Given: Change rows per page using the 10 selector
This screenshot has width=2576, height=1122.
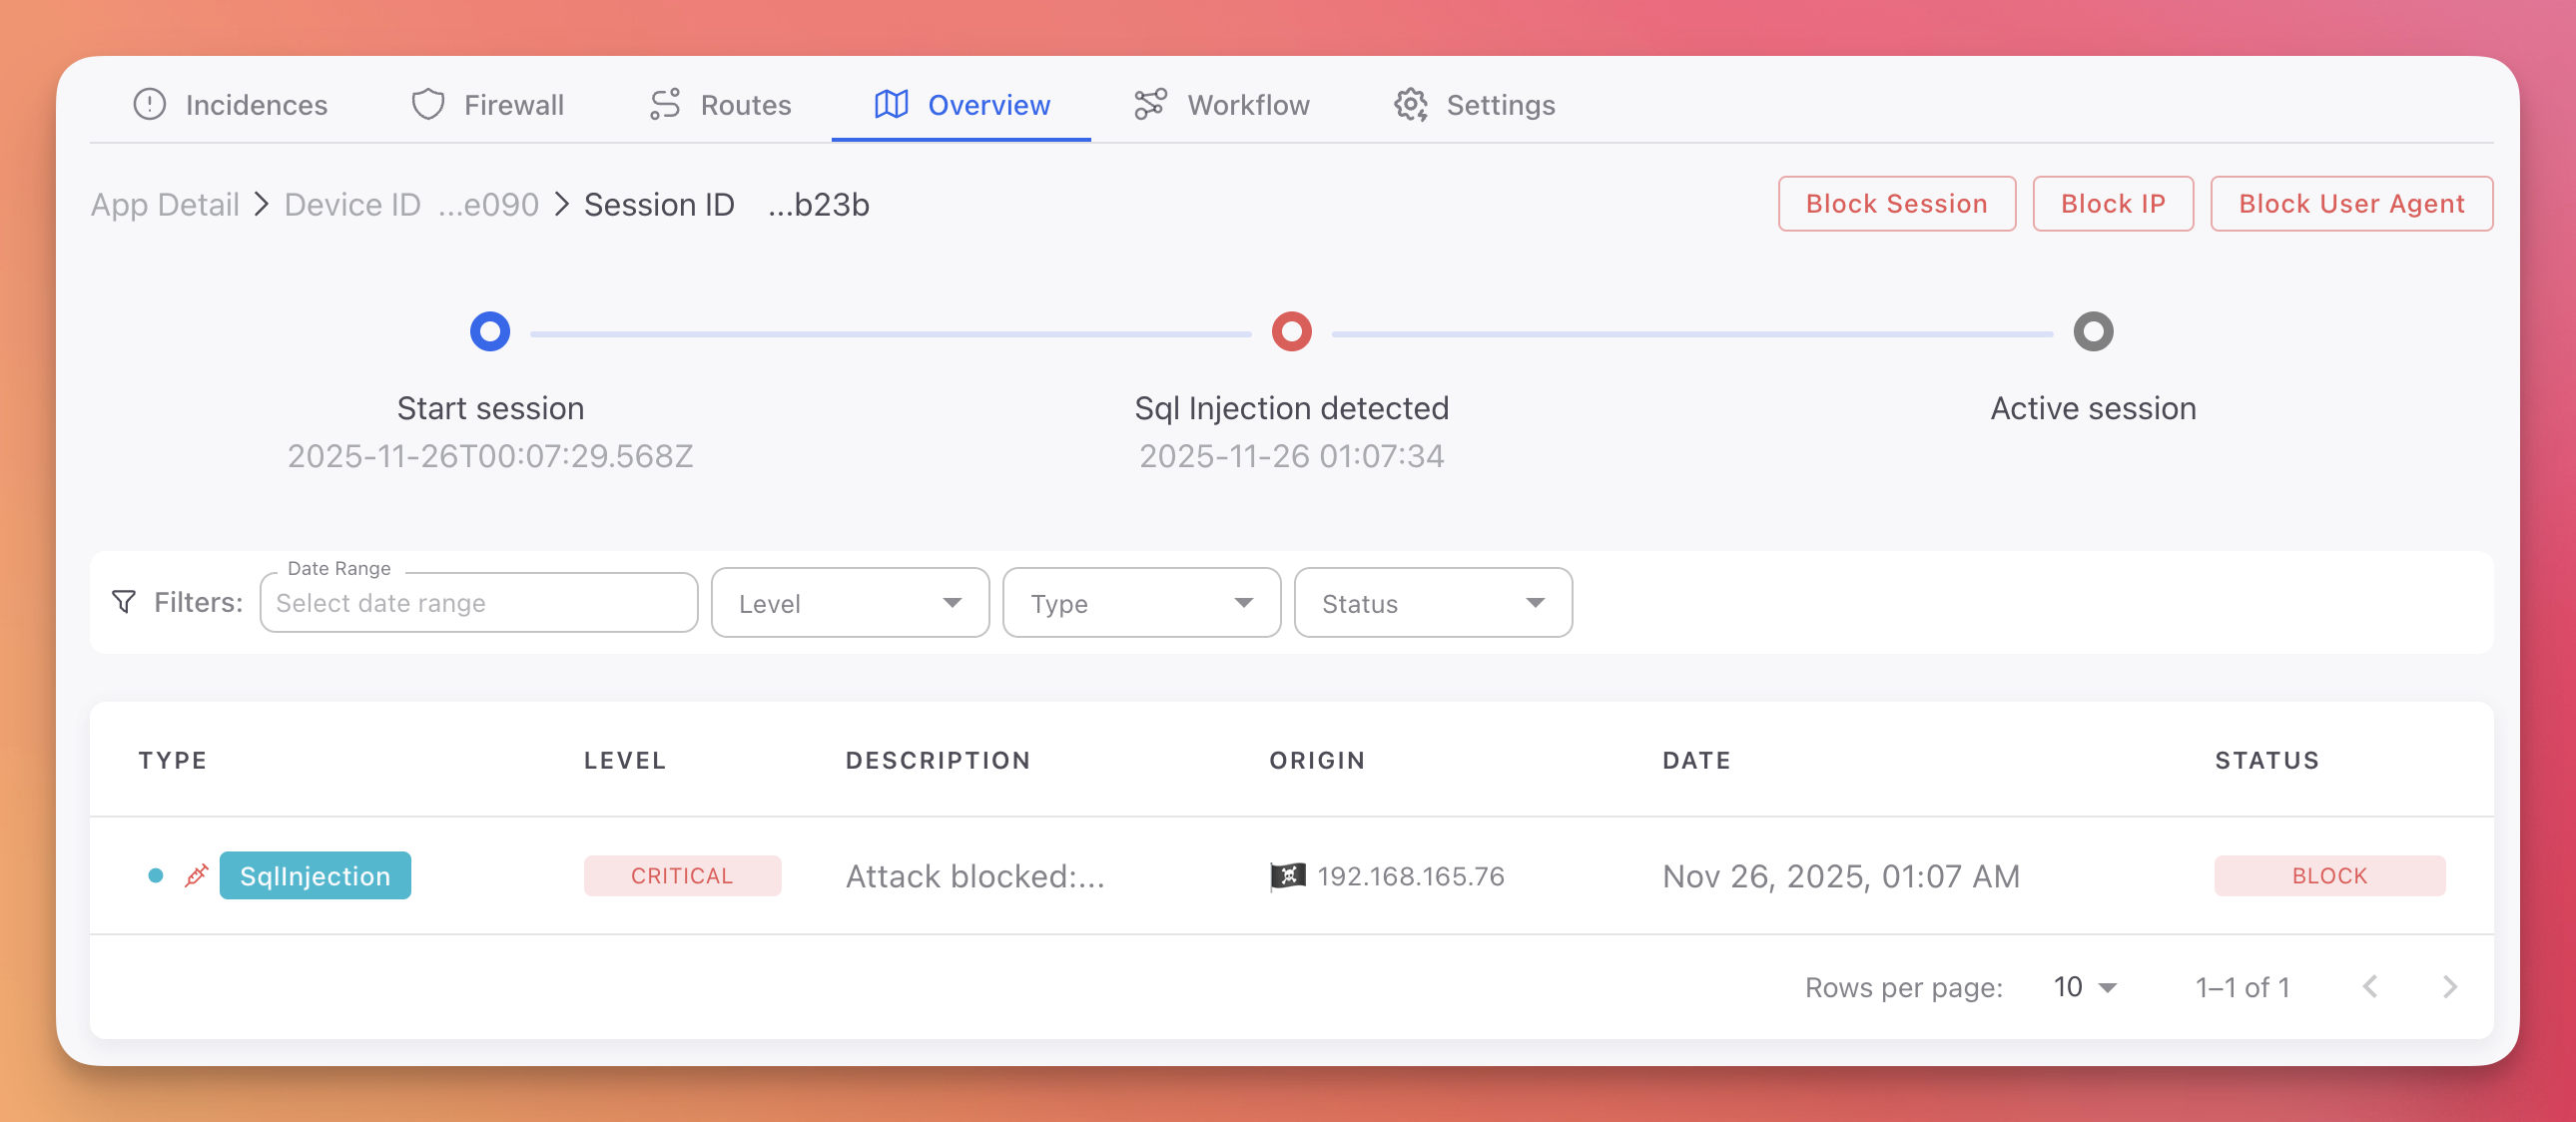Looking at the screenshot, I should (x=2083, y=987).
